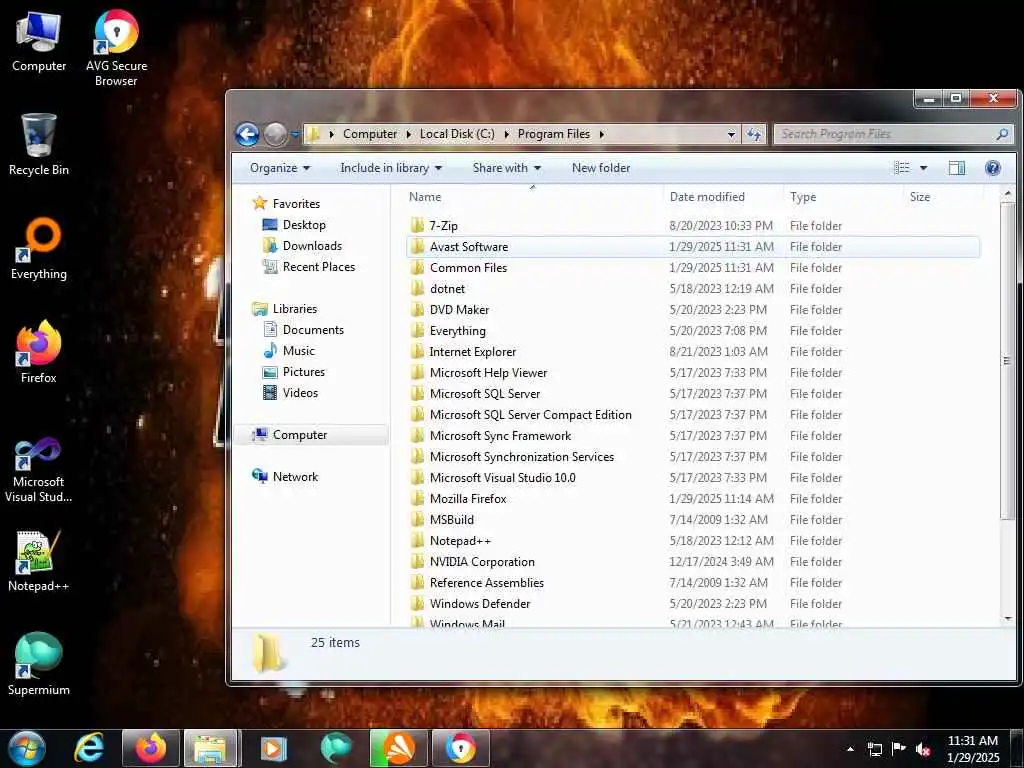Open the Recycle Bin desktop icon
The image size is (1024, 768).
coord(39,144)
